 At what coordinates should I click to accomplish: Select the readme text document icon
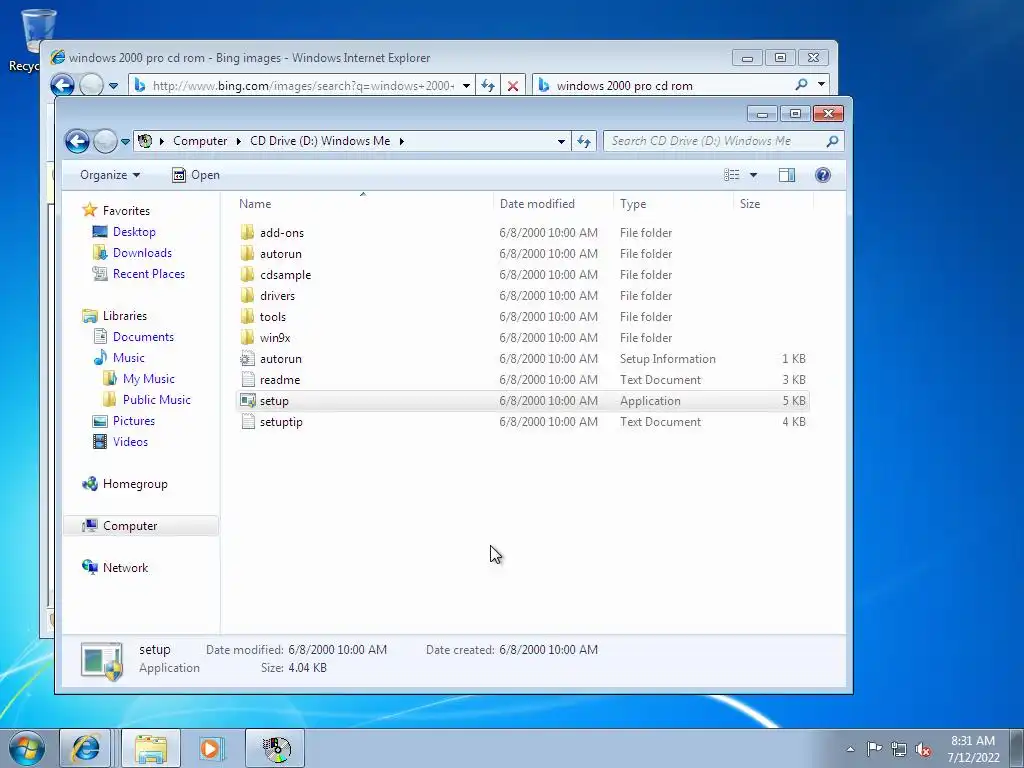click(248, 379)
